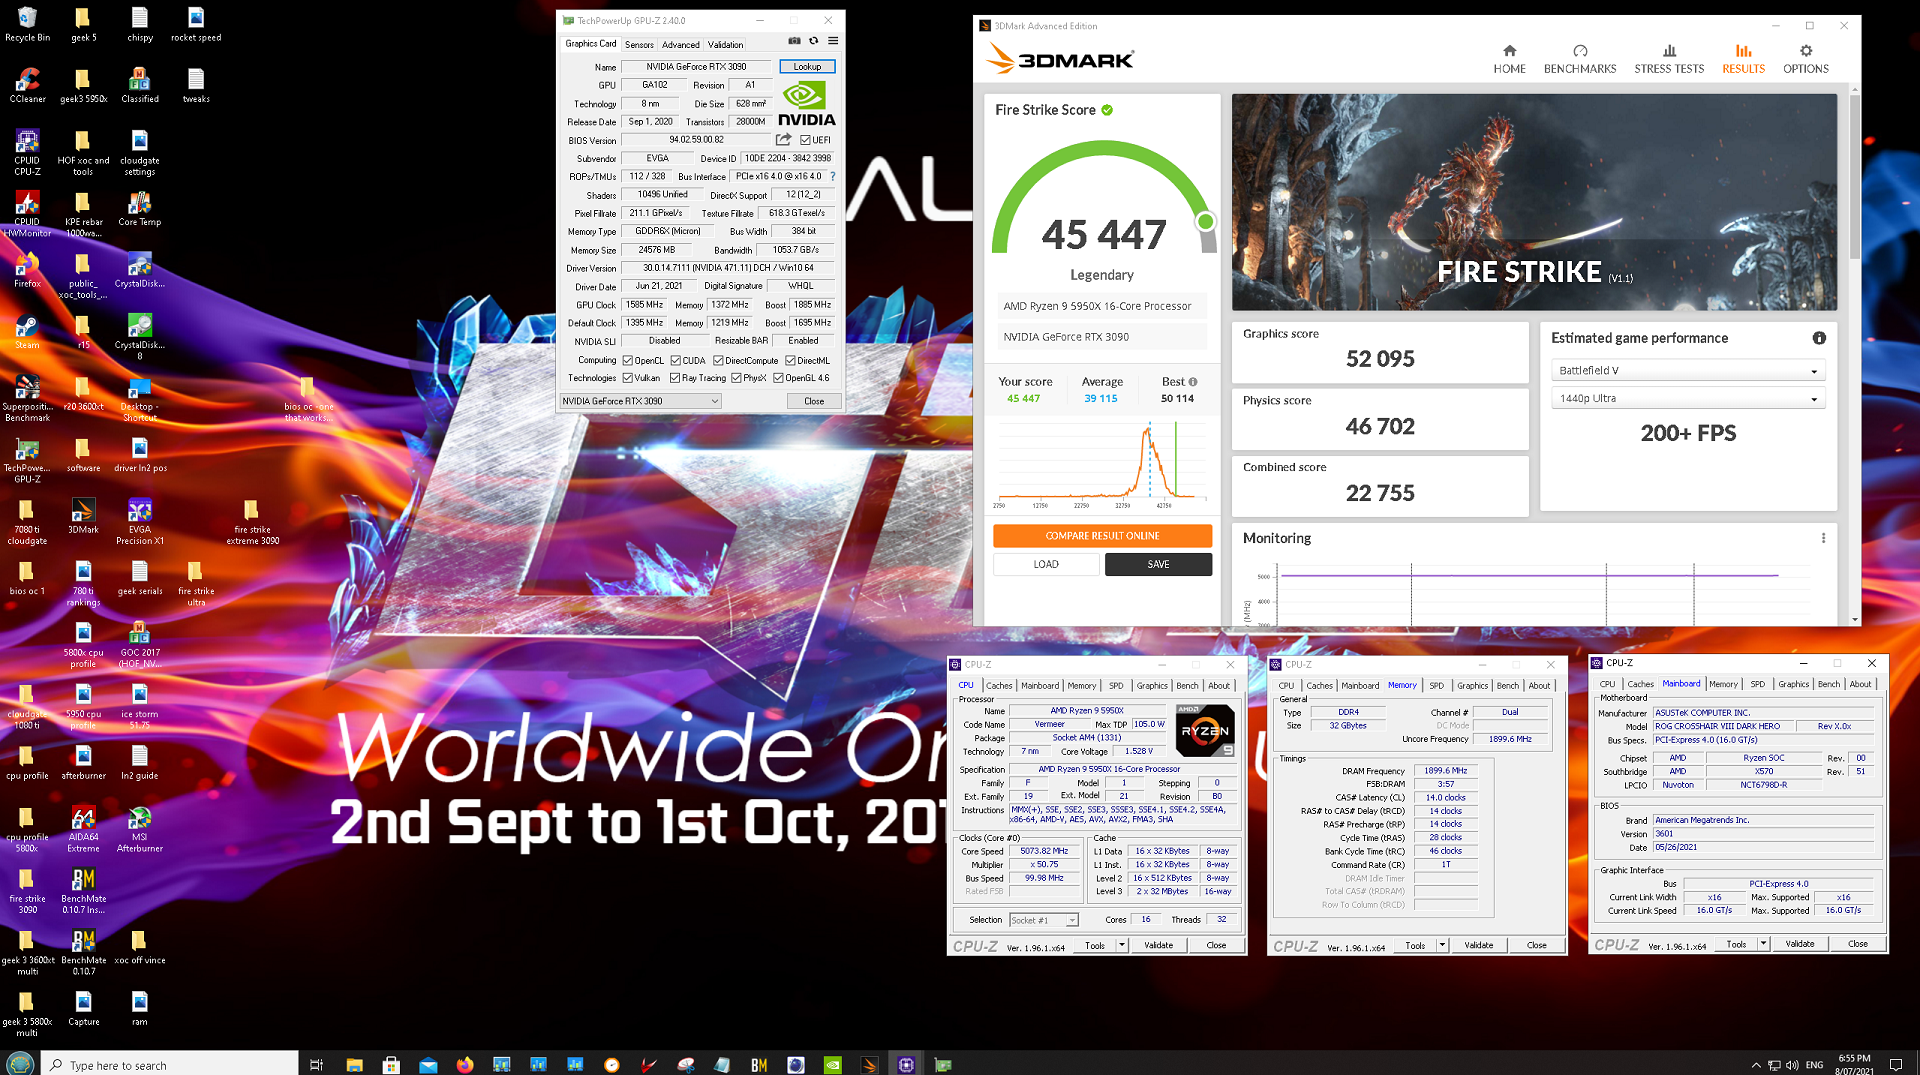
Task: Click the Fire Strike banner thumbnail
Action: coord(1534,202)
